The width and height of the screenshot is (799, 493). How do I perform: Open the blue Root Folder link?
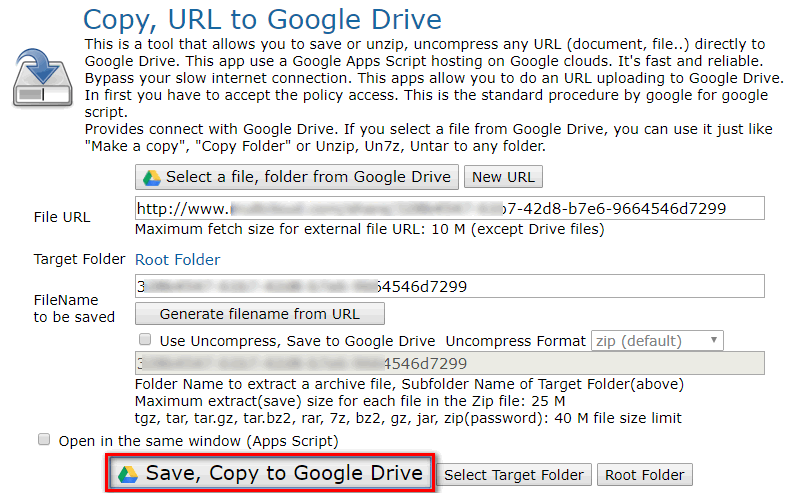pos(178,260)
